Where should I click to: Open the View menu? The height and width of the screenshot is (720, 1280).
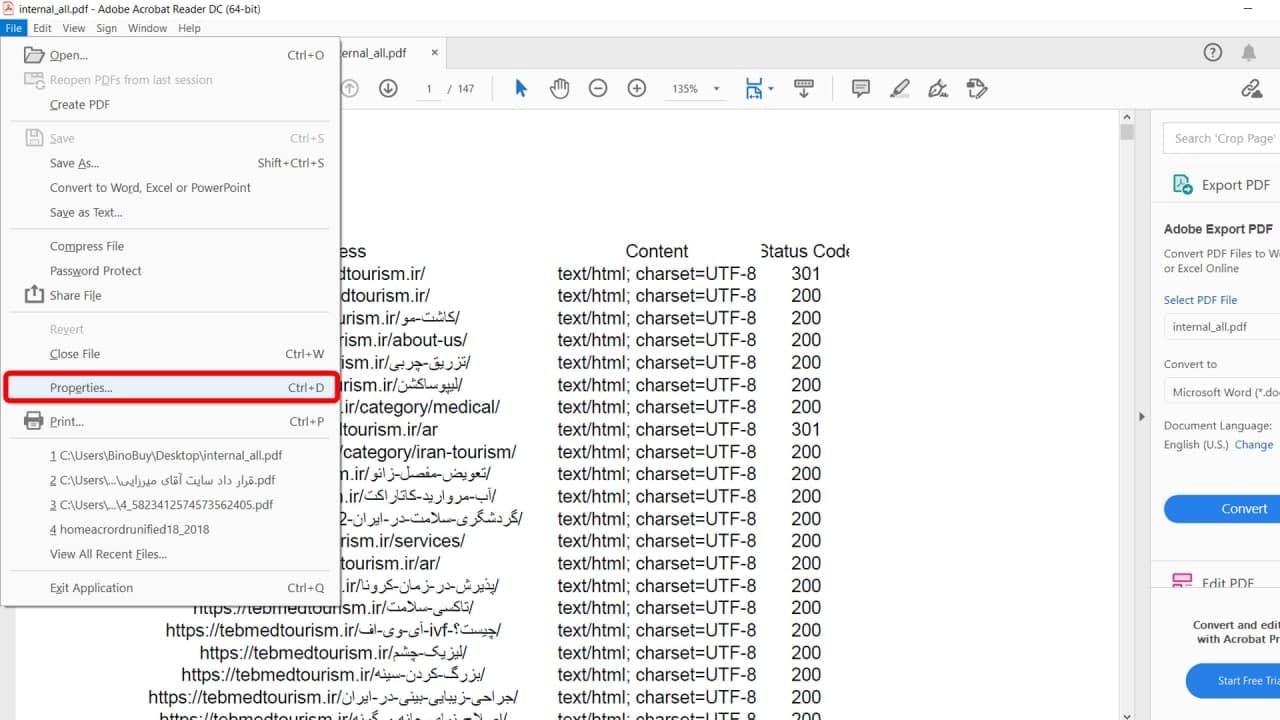coord(74,28)
